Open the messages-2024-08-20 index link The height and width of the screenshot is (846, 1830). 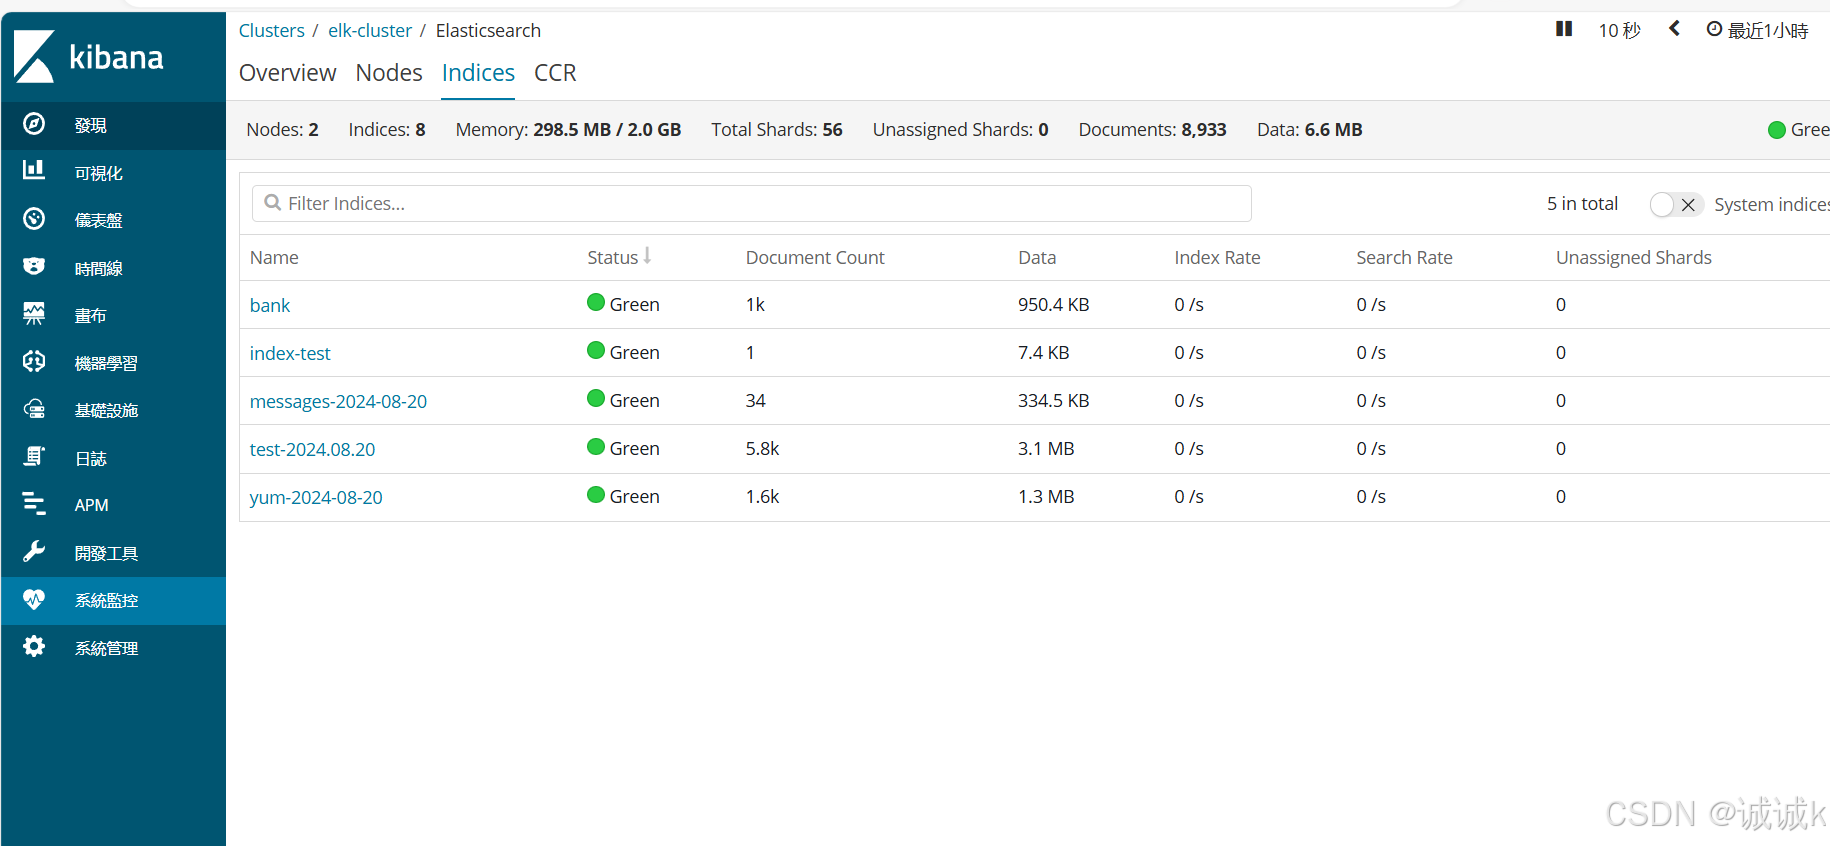(338, 401)
